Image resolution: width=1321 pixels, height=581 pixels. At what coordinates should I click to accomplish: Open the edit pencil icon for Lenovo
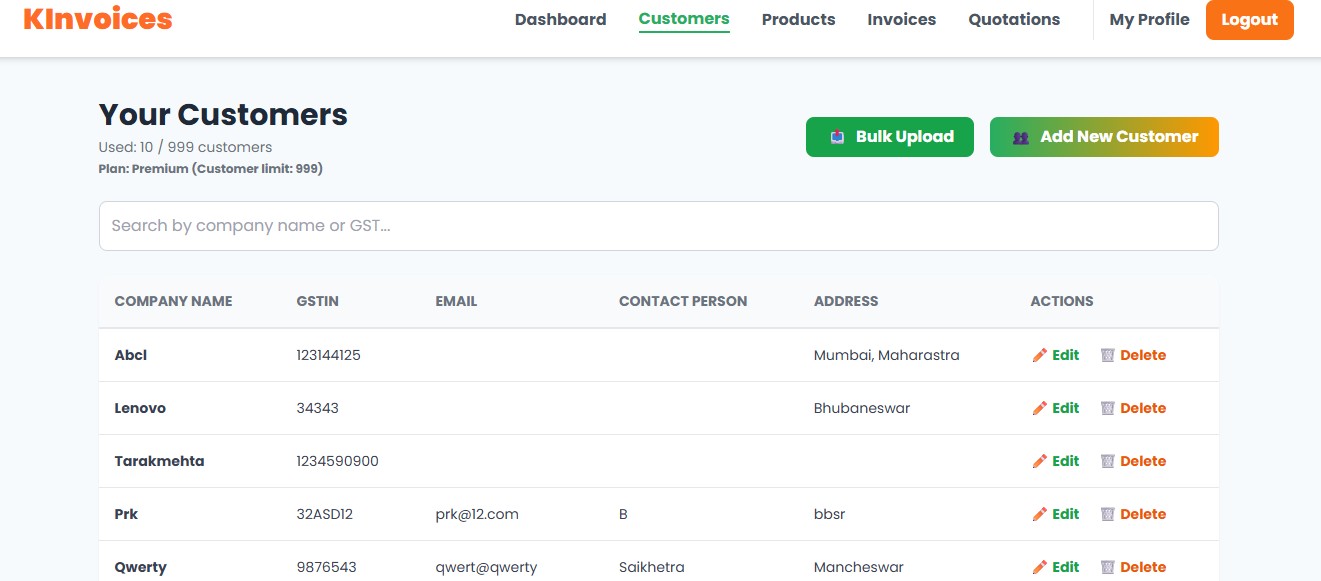point(1040,408)
